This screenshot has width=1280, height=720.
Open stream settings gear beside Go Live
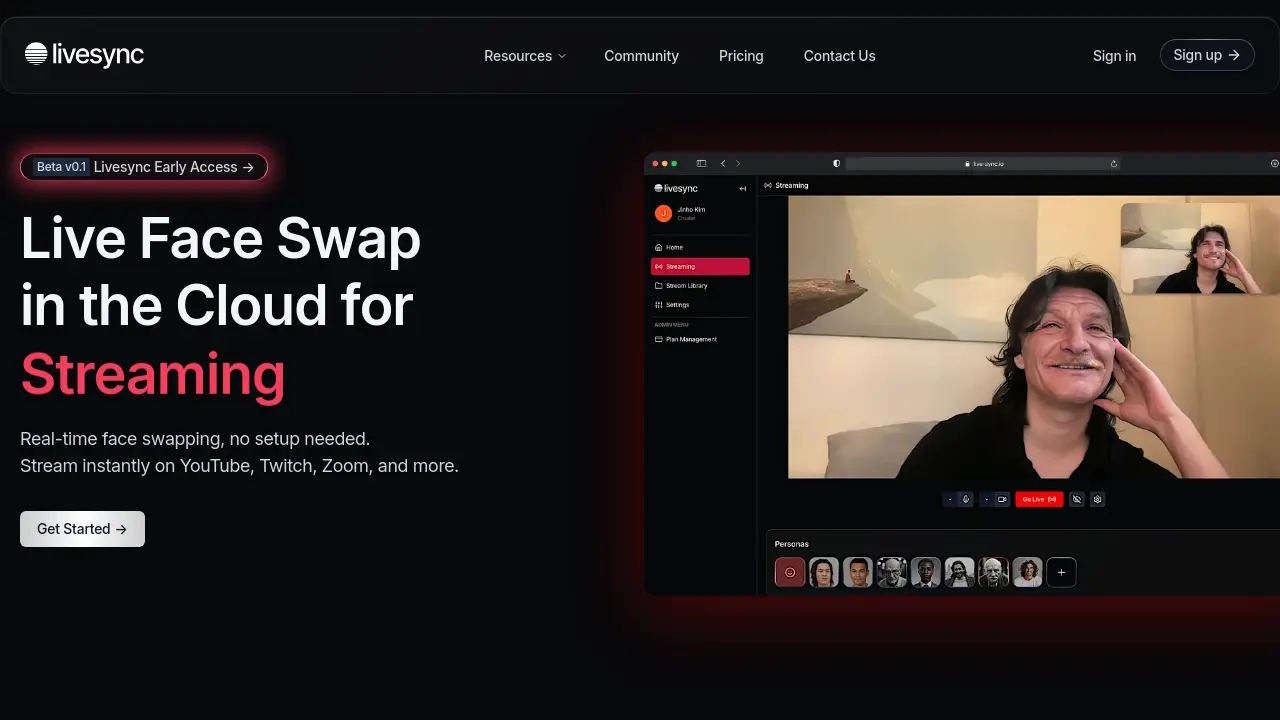(1097, 499)
